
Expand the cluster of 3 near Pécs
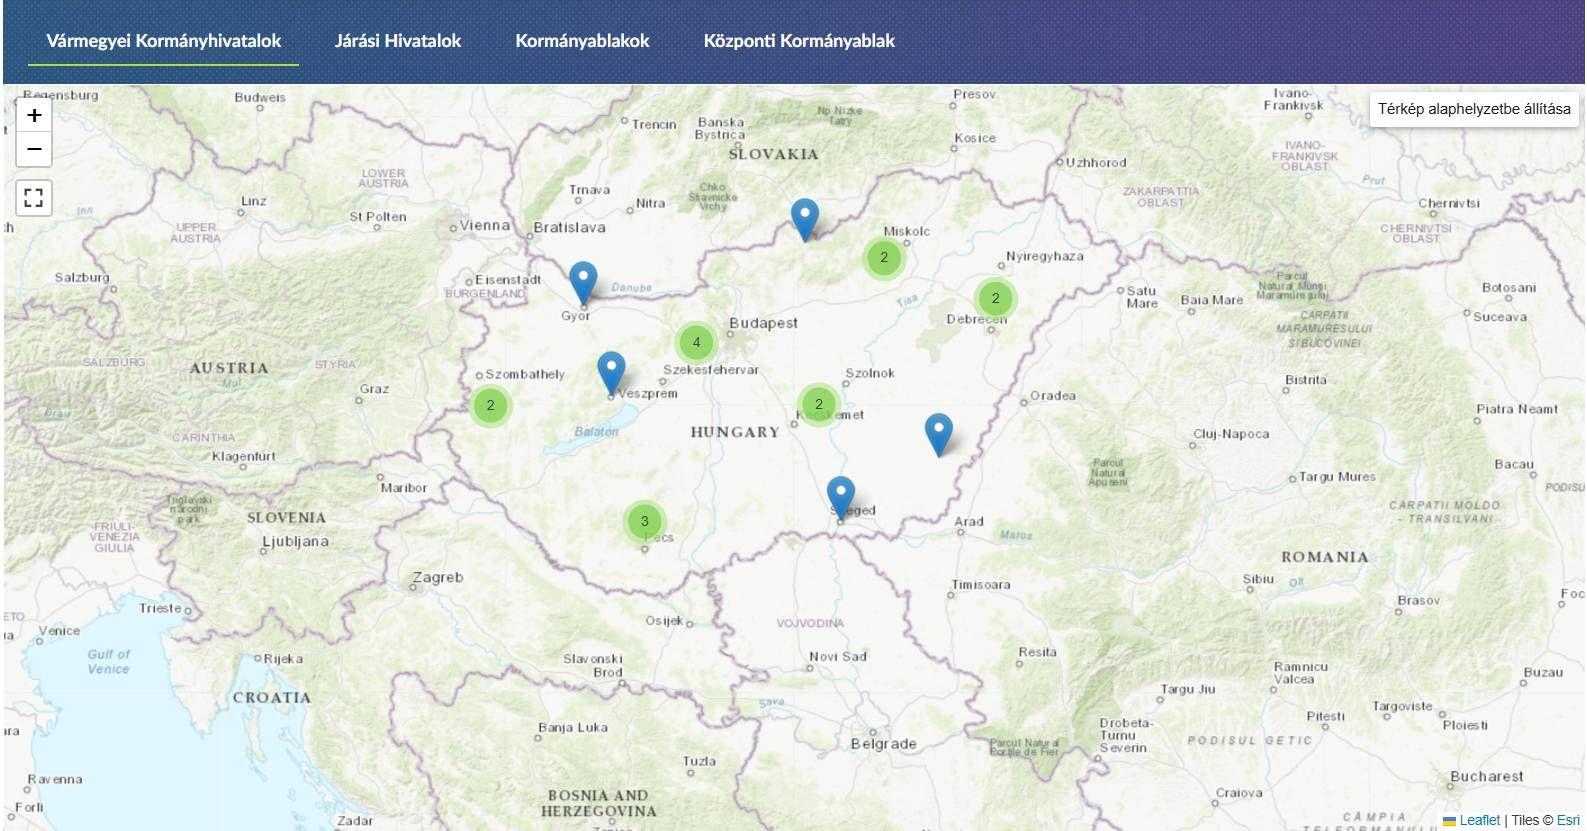644,521
